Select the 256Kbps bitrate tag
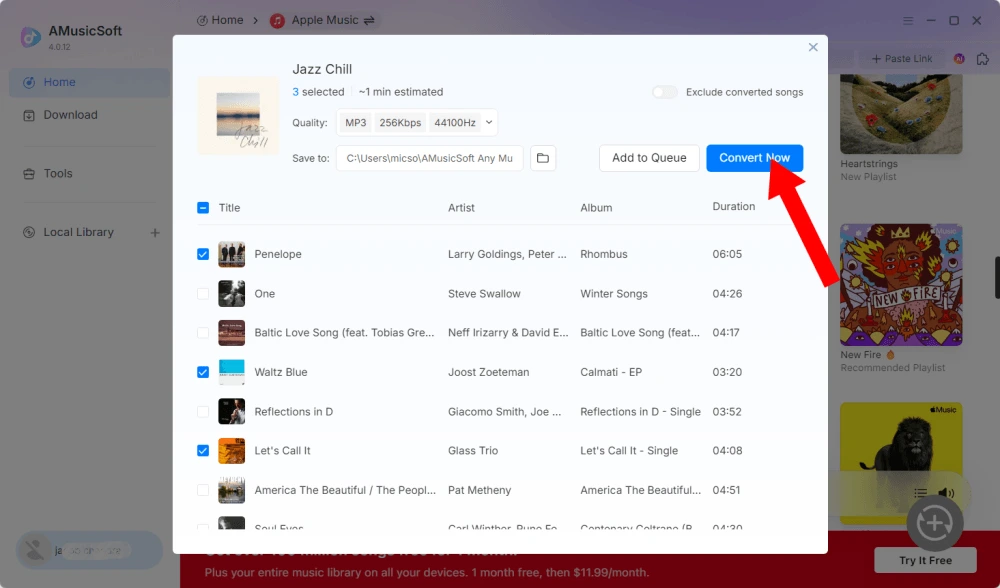Screen dimensions: 1000x588 click(400, 122)
